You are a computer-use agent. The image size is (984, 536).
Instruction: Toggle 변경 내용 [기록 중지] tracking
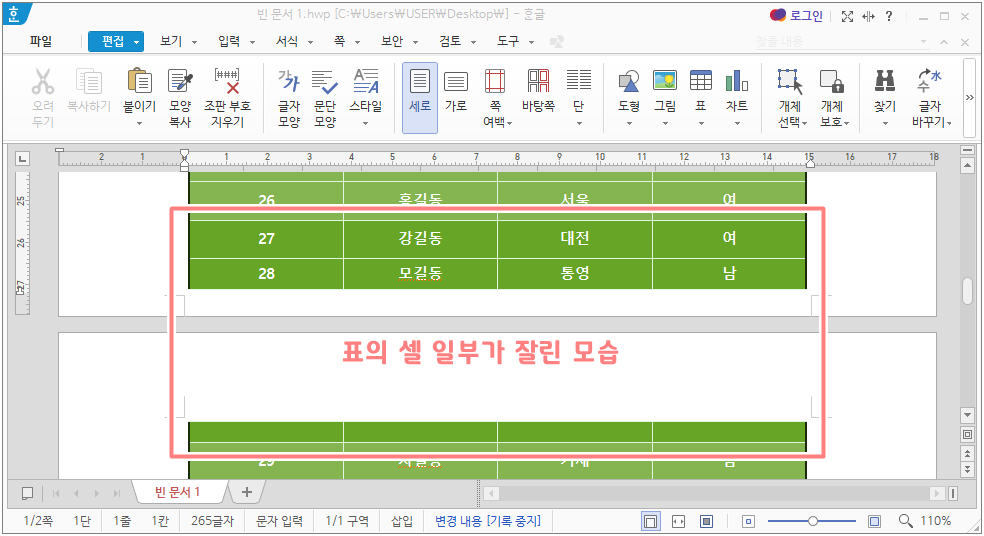488,521
